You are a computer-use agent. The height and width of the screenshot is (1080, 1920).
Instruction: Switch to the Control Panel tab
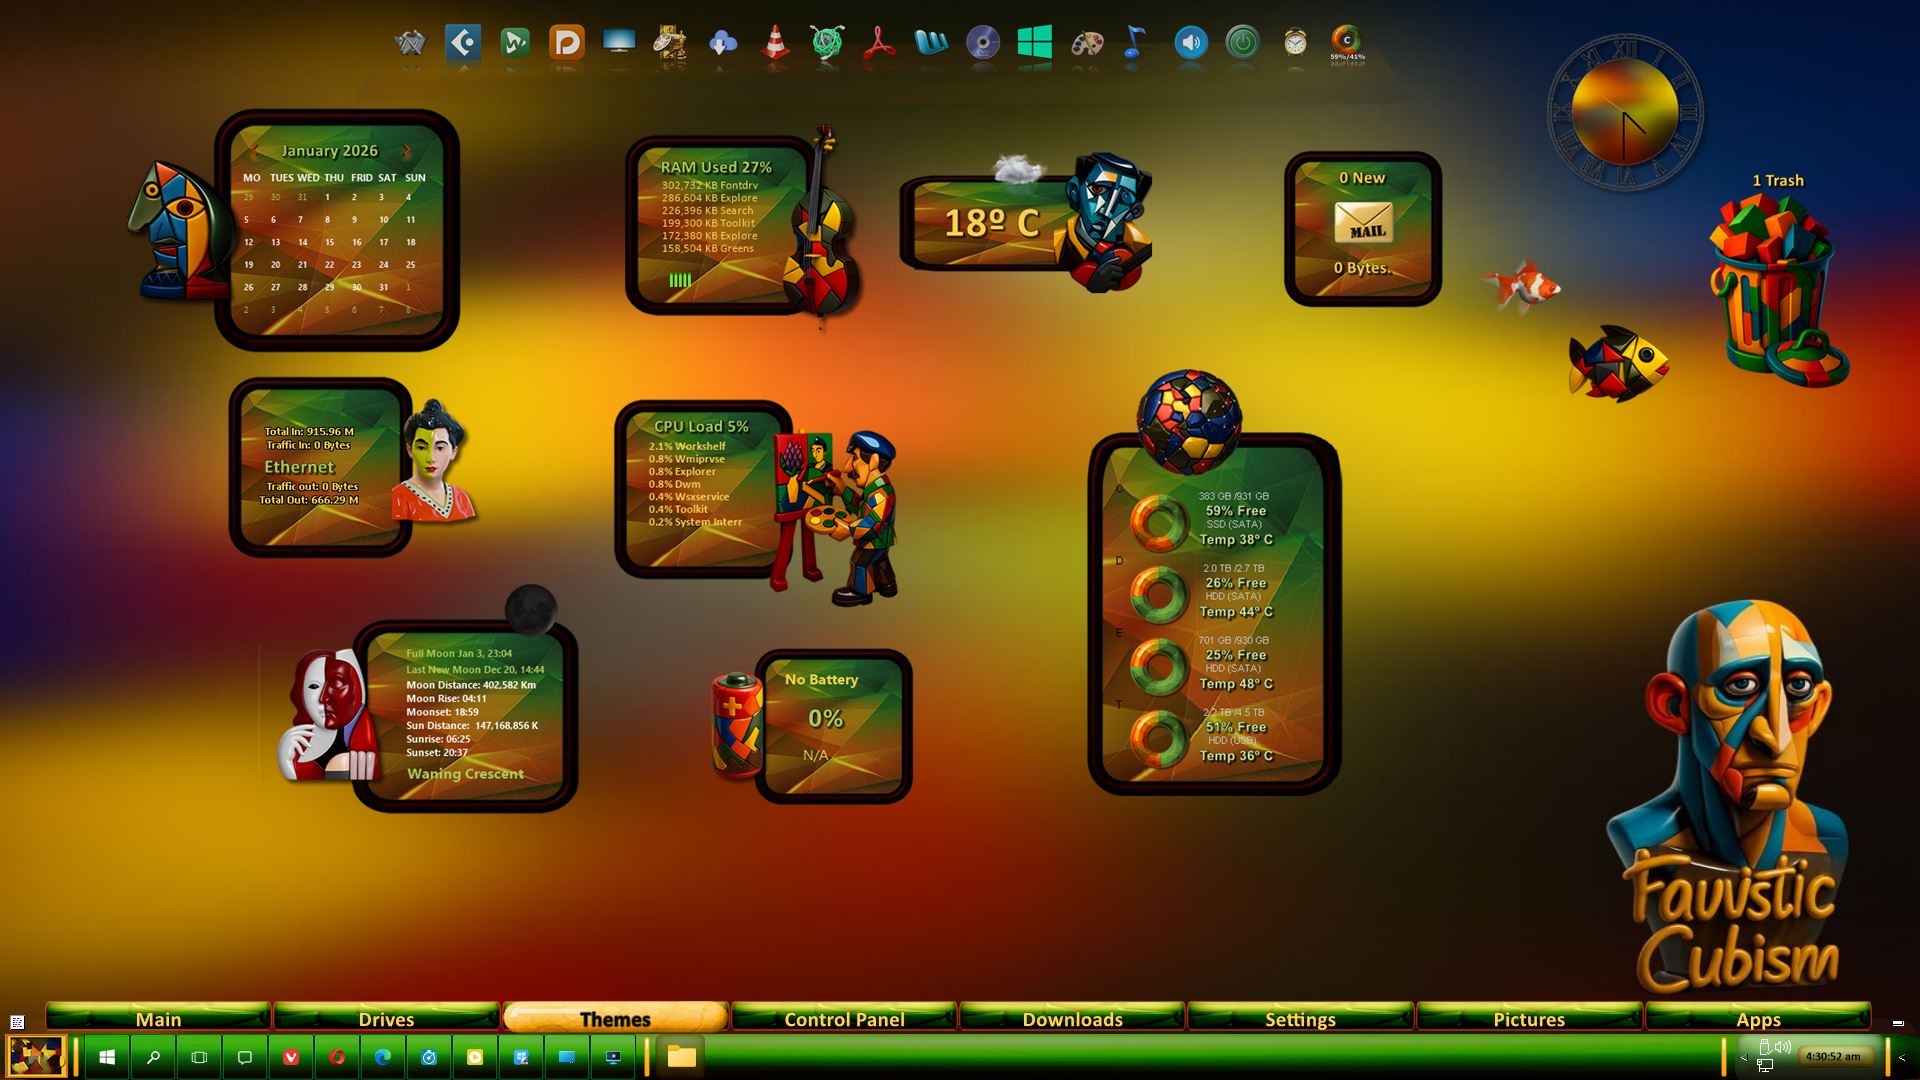[x=844, y=1018]
